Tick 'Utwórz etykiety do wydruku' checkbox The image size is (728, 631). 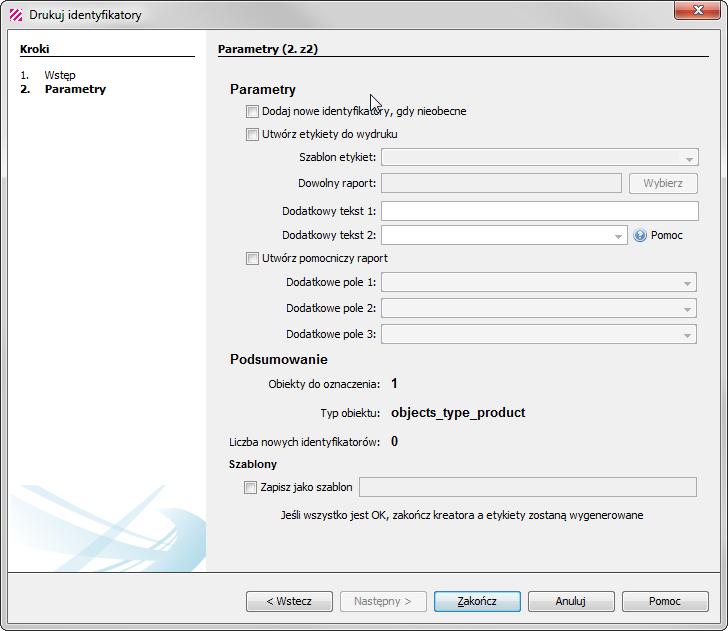click(252, 135)
